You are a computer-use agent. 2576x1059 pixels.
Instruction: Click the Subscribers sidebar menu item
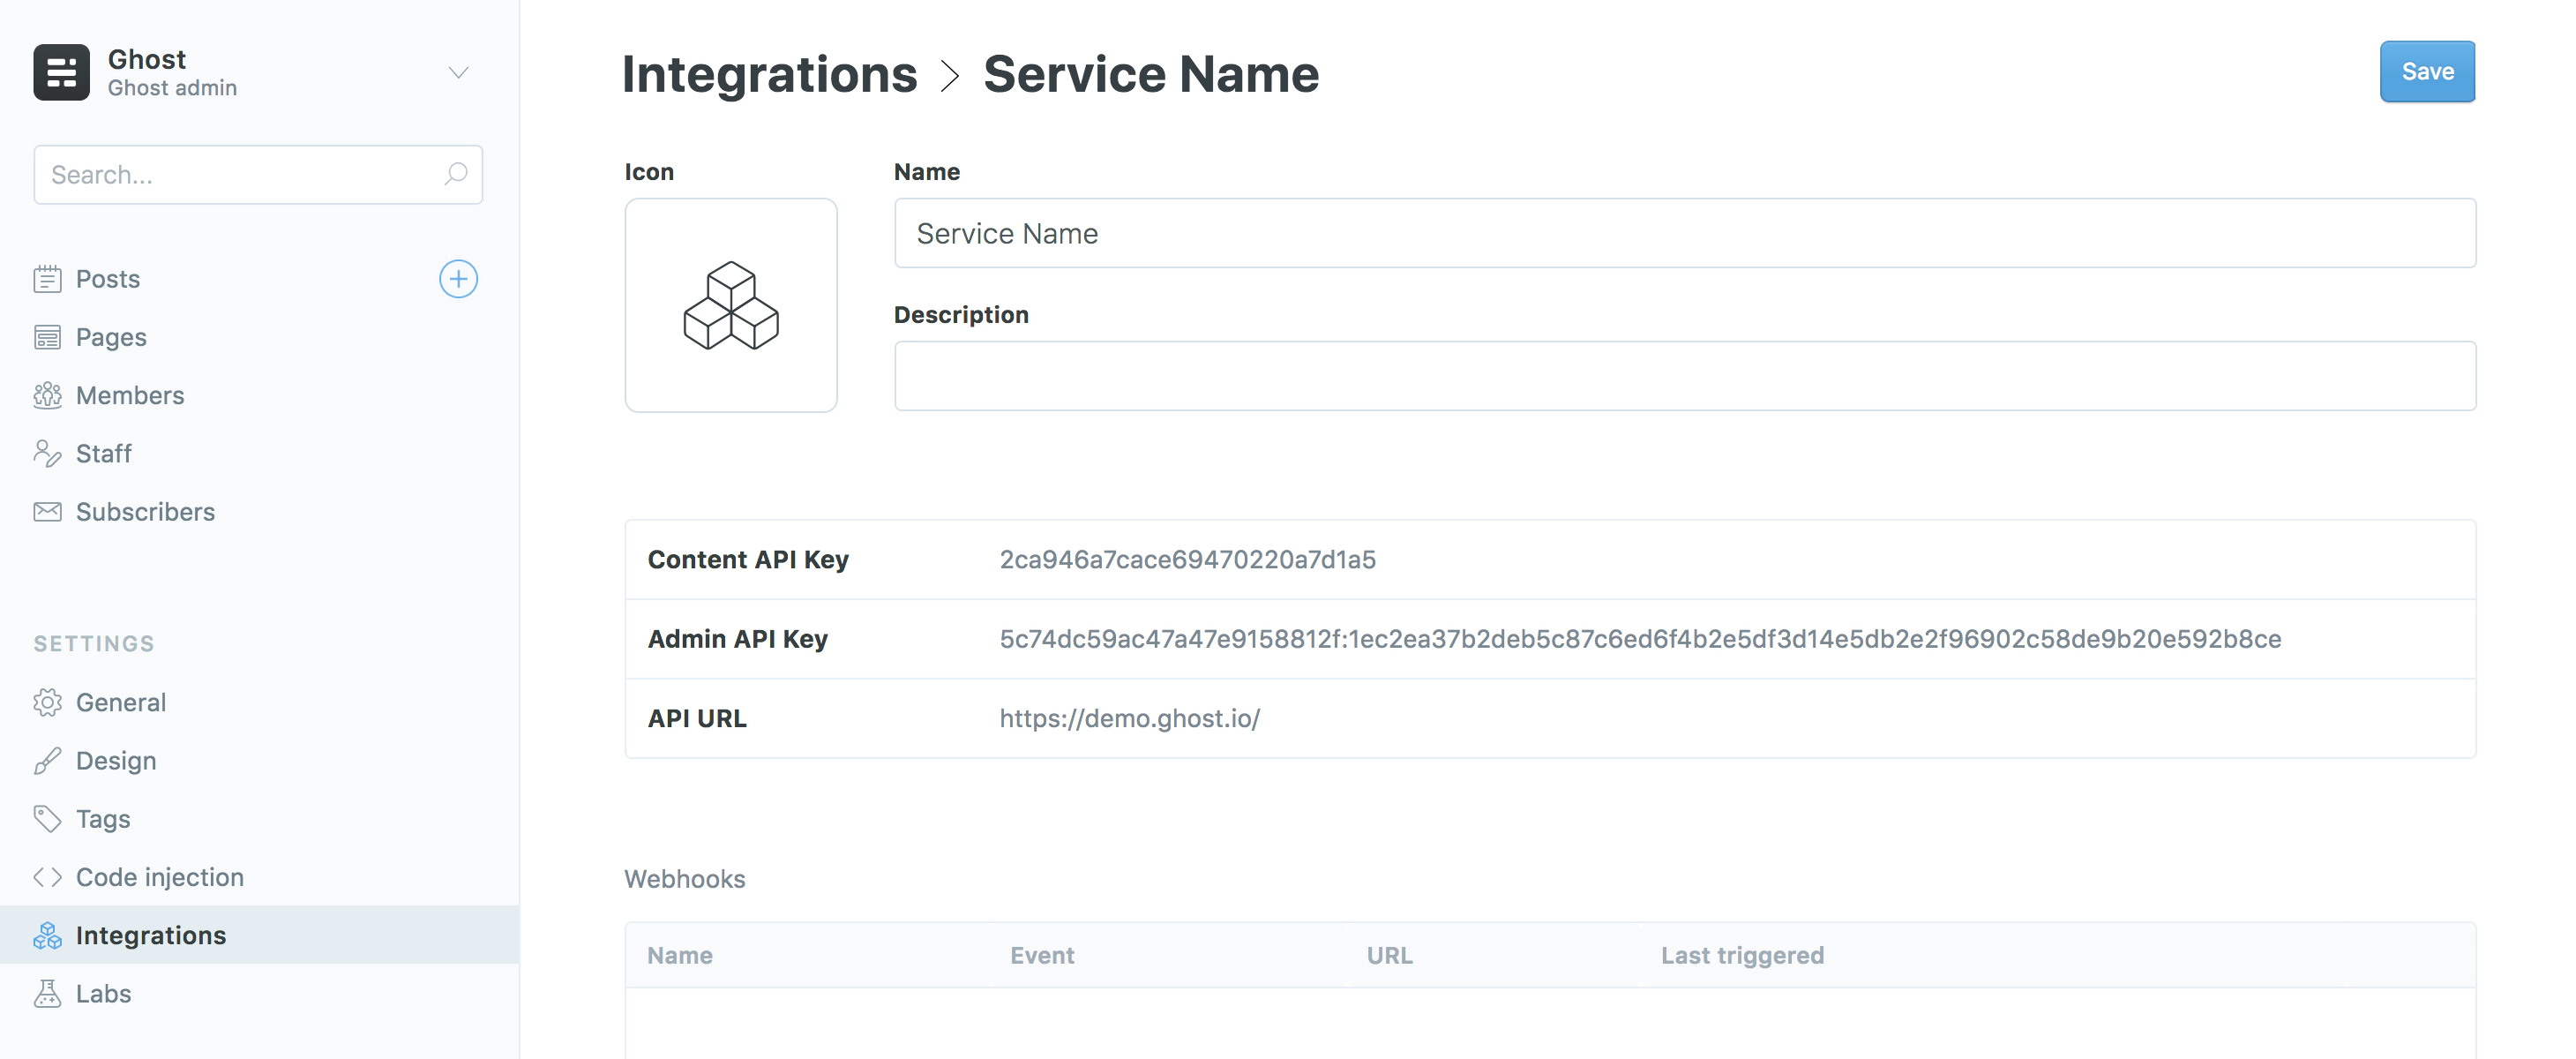145,510
